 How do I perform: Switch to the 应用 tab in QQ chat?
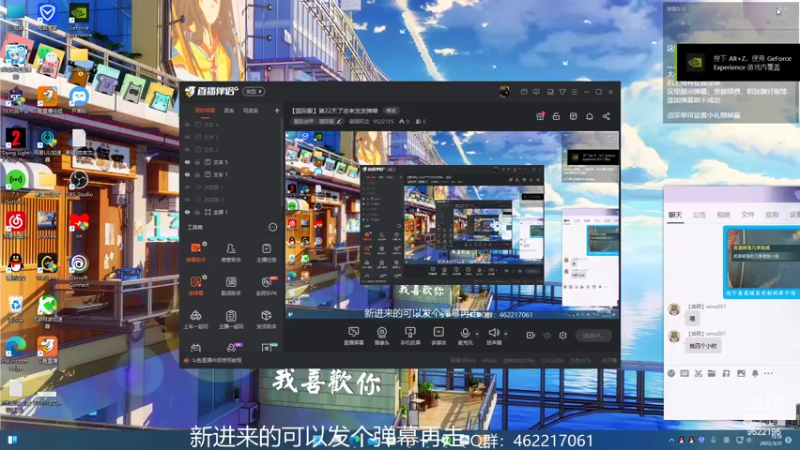coord(772,215)
